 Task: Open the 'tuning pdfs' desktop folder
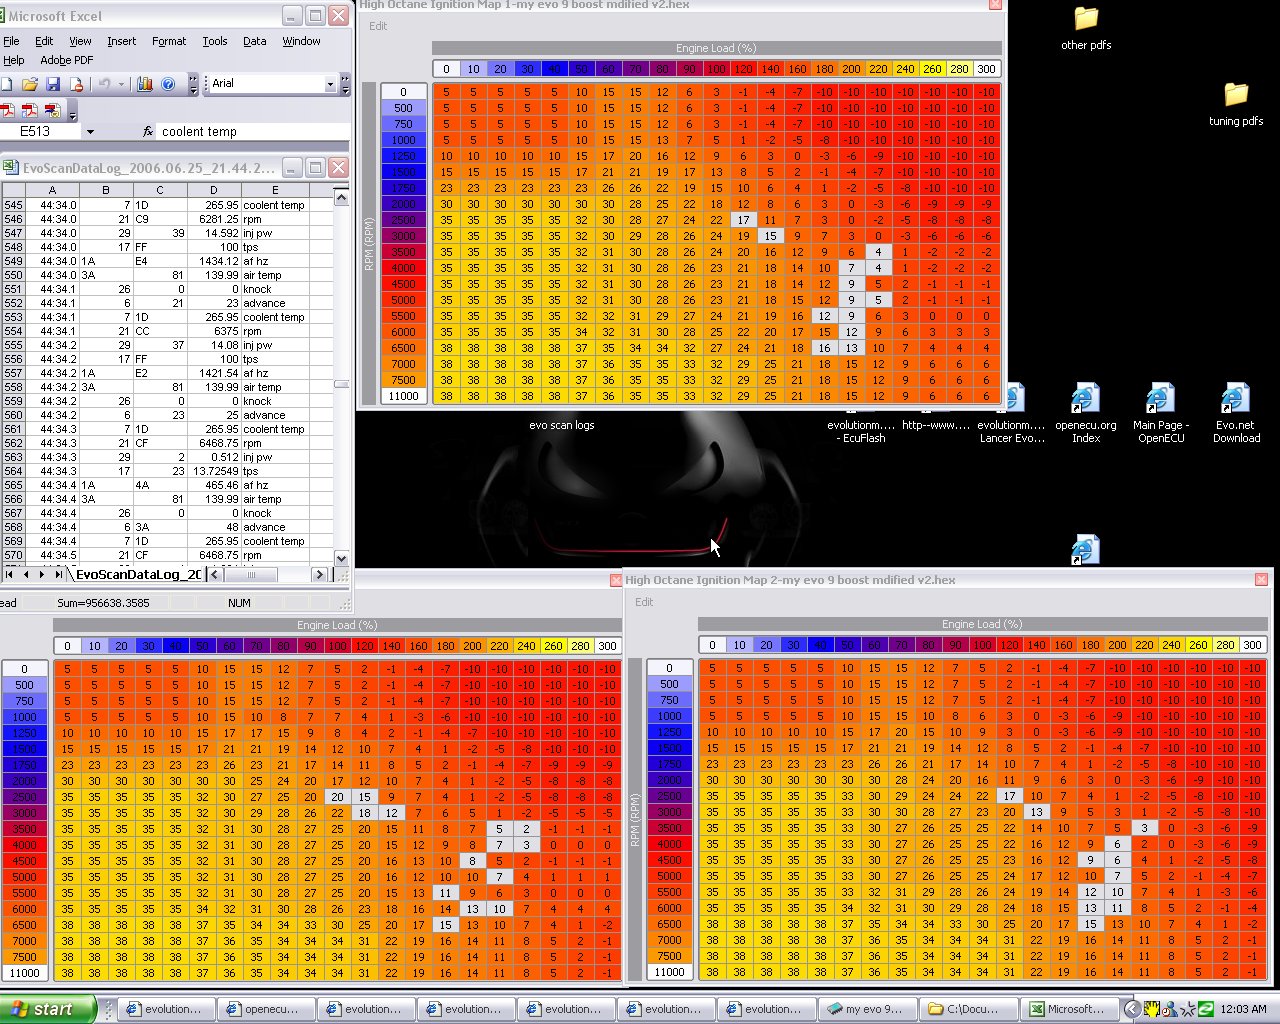click(1236, 105)
